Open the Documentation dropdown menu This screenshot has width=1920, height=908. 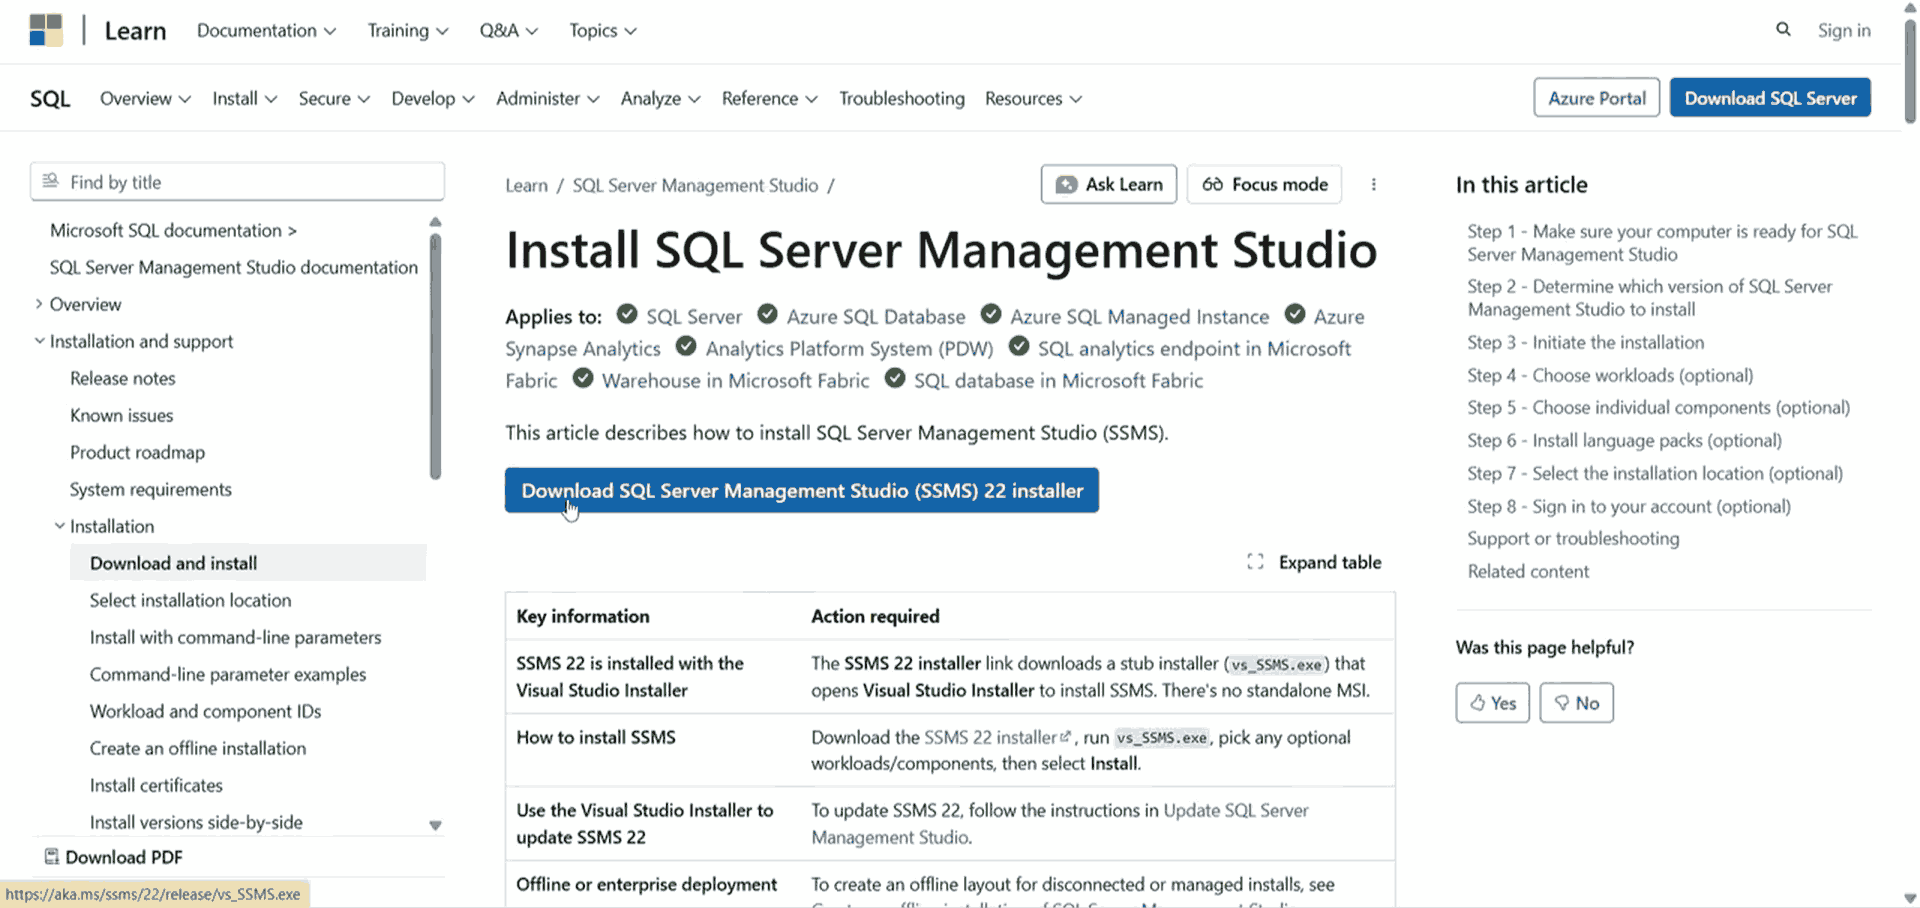point(266,30)
